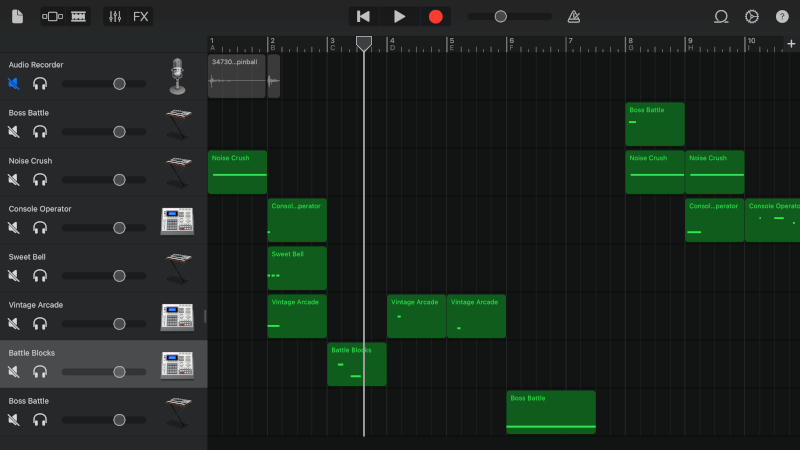Select the Audio Recorder microphone icon
Image resolution: width=800 pixels, height=450 pixels.
pyautogui.click(x=177, y=76)
